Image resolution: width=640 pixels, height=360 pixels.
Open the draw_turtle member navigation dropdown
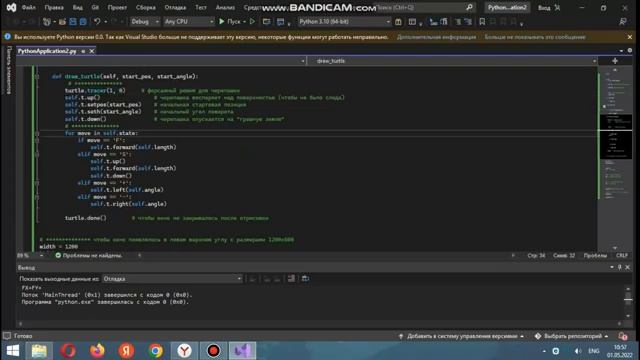(x=452, y=61)
